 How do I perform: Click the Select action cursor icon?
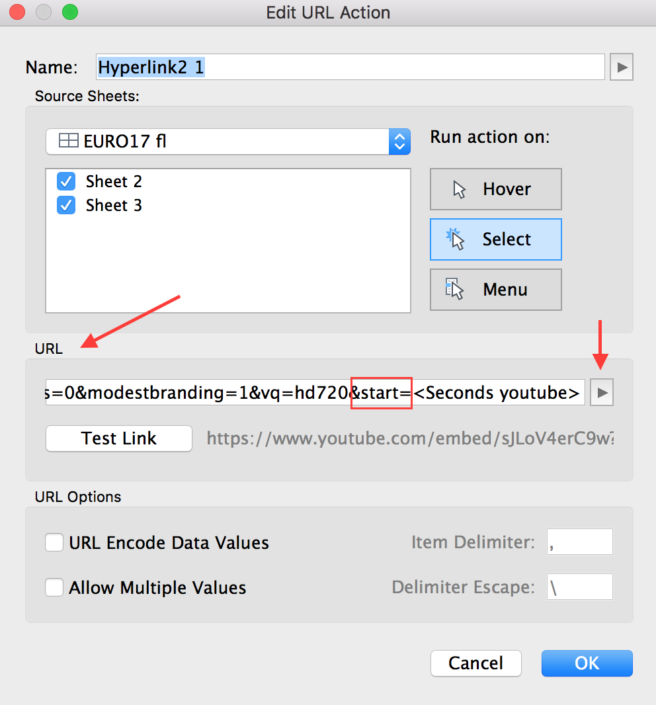coord(458,239)
